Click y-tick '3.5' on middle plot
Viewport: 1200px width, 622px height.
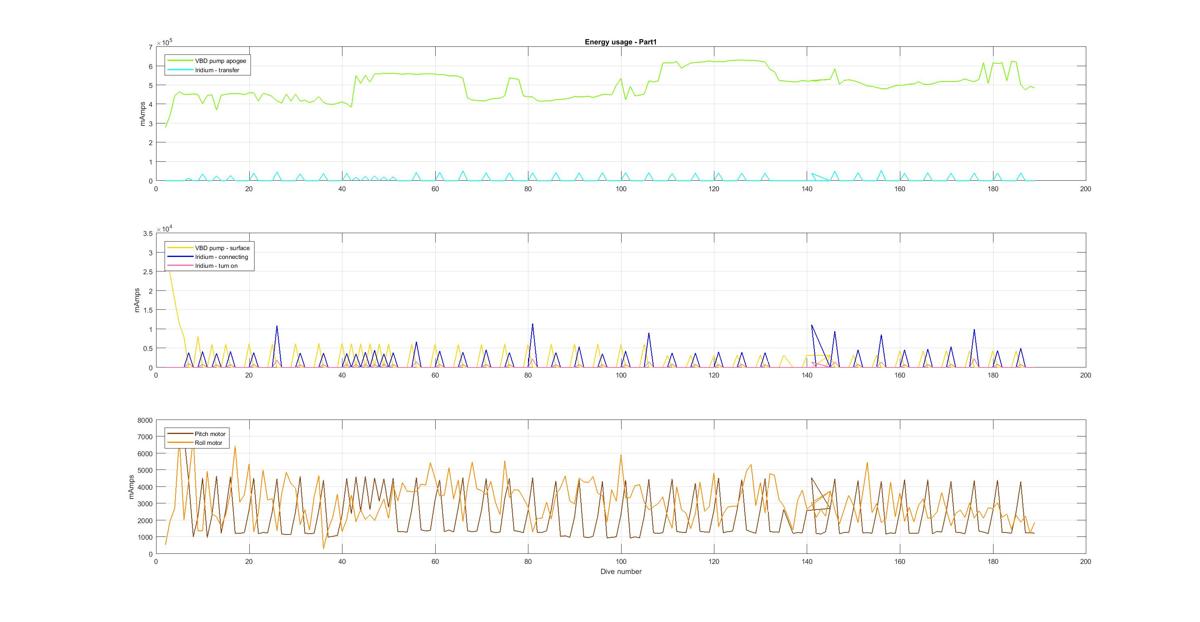146,233
